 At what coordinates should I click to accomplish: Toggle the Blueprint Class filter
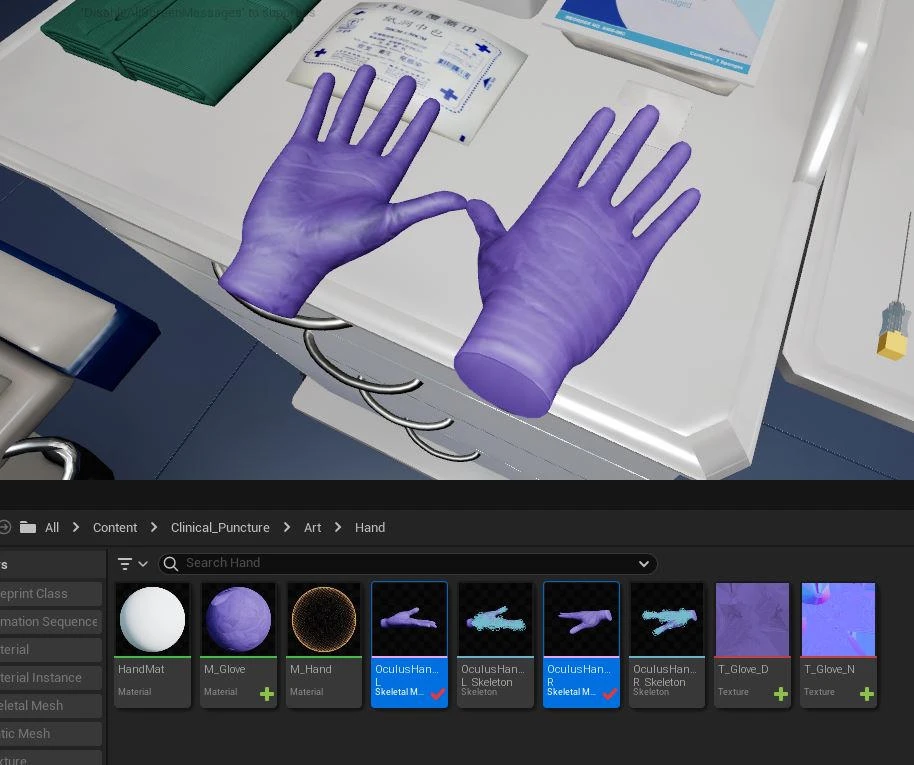tap(51, 594)
